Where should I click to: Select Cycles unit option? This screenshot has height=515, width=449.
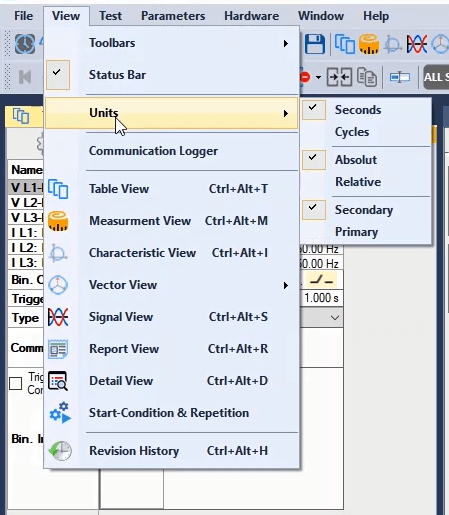click(x=352, y=132)
